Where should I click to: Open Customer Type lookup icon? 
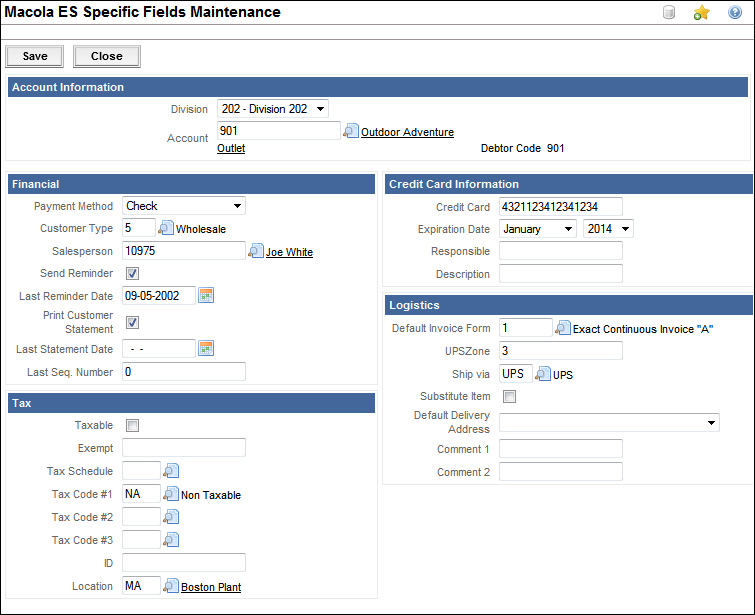(x=166, y=228)
